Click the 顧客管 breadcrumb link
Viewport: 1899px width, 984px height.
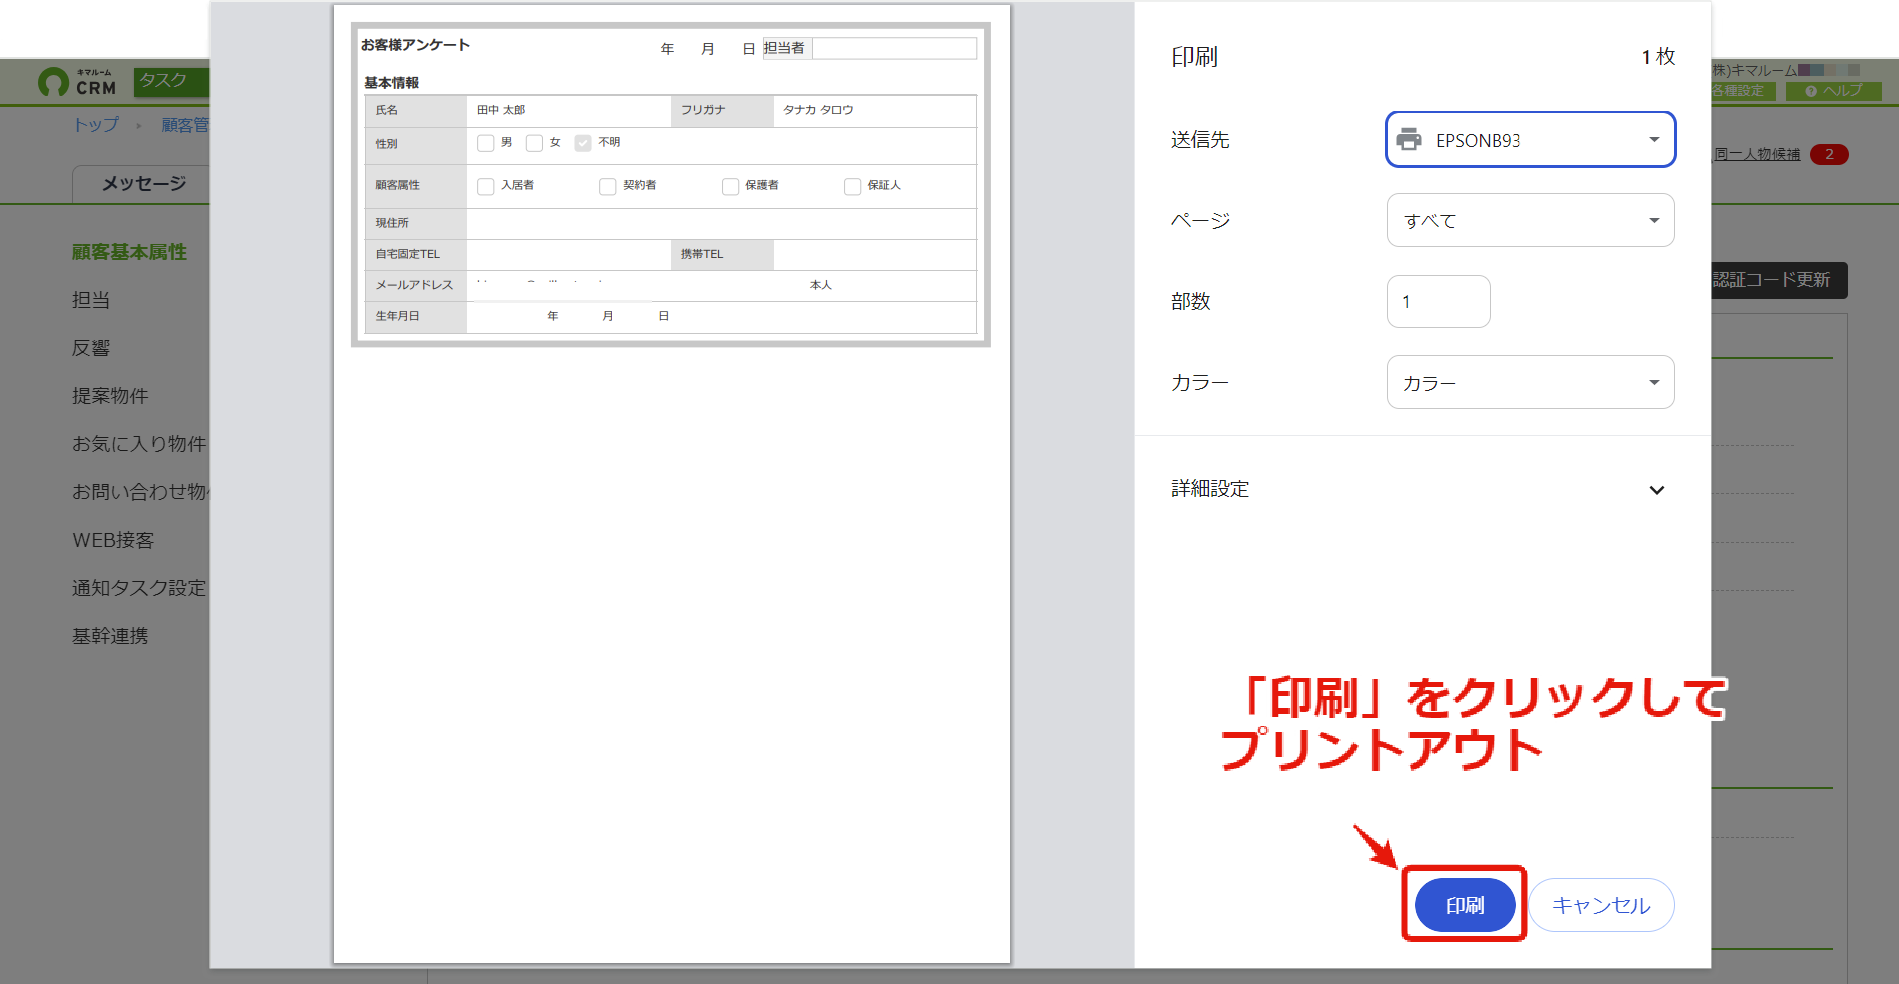click(x=185, y=125)
